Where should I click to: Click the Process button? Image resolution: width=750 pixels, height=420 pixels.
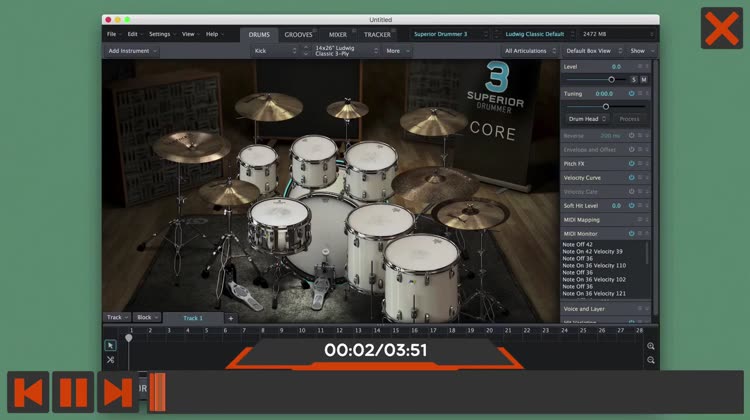tap(629, 119)
